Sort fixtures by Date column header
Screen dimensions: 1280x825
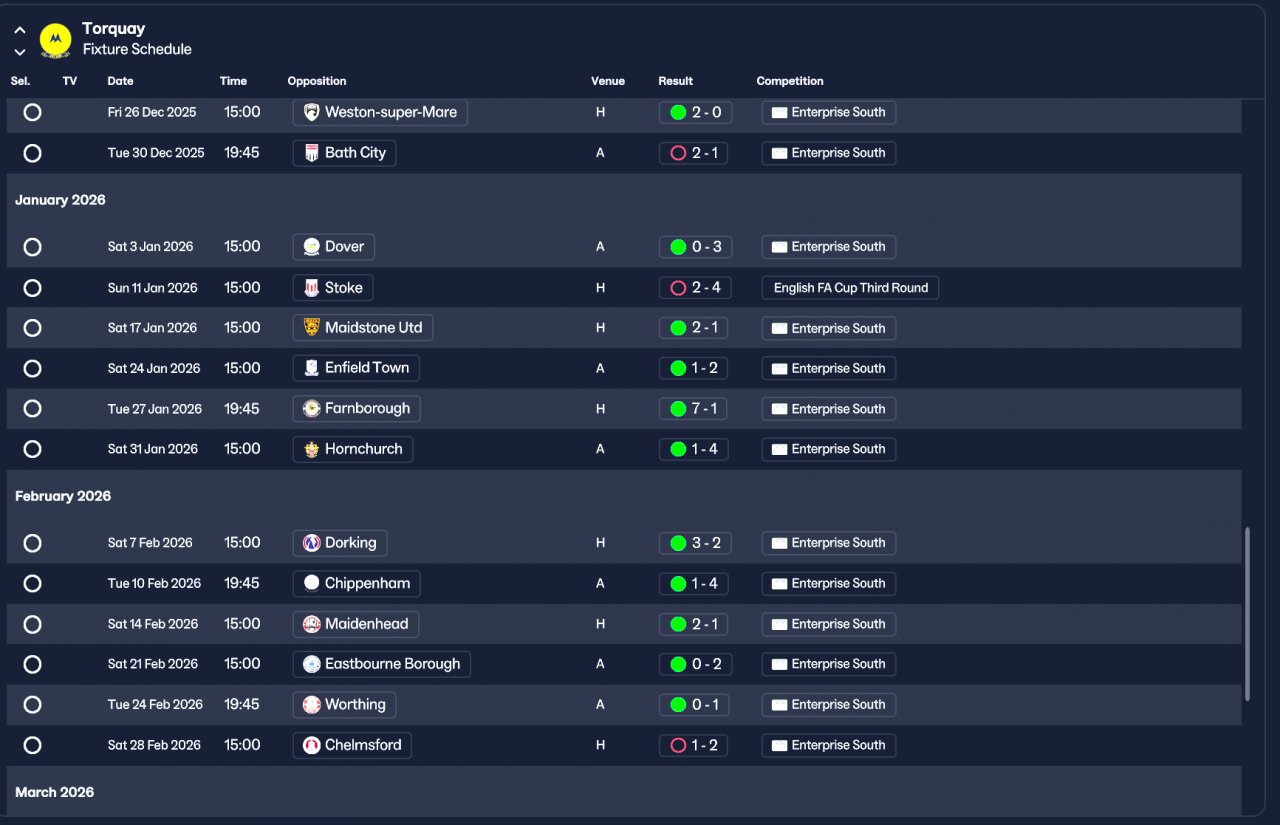click(120, 81)
